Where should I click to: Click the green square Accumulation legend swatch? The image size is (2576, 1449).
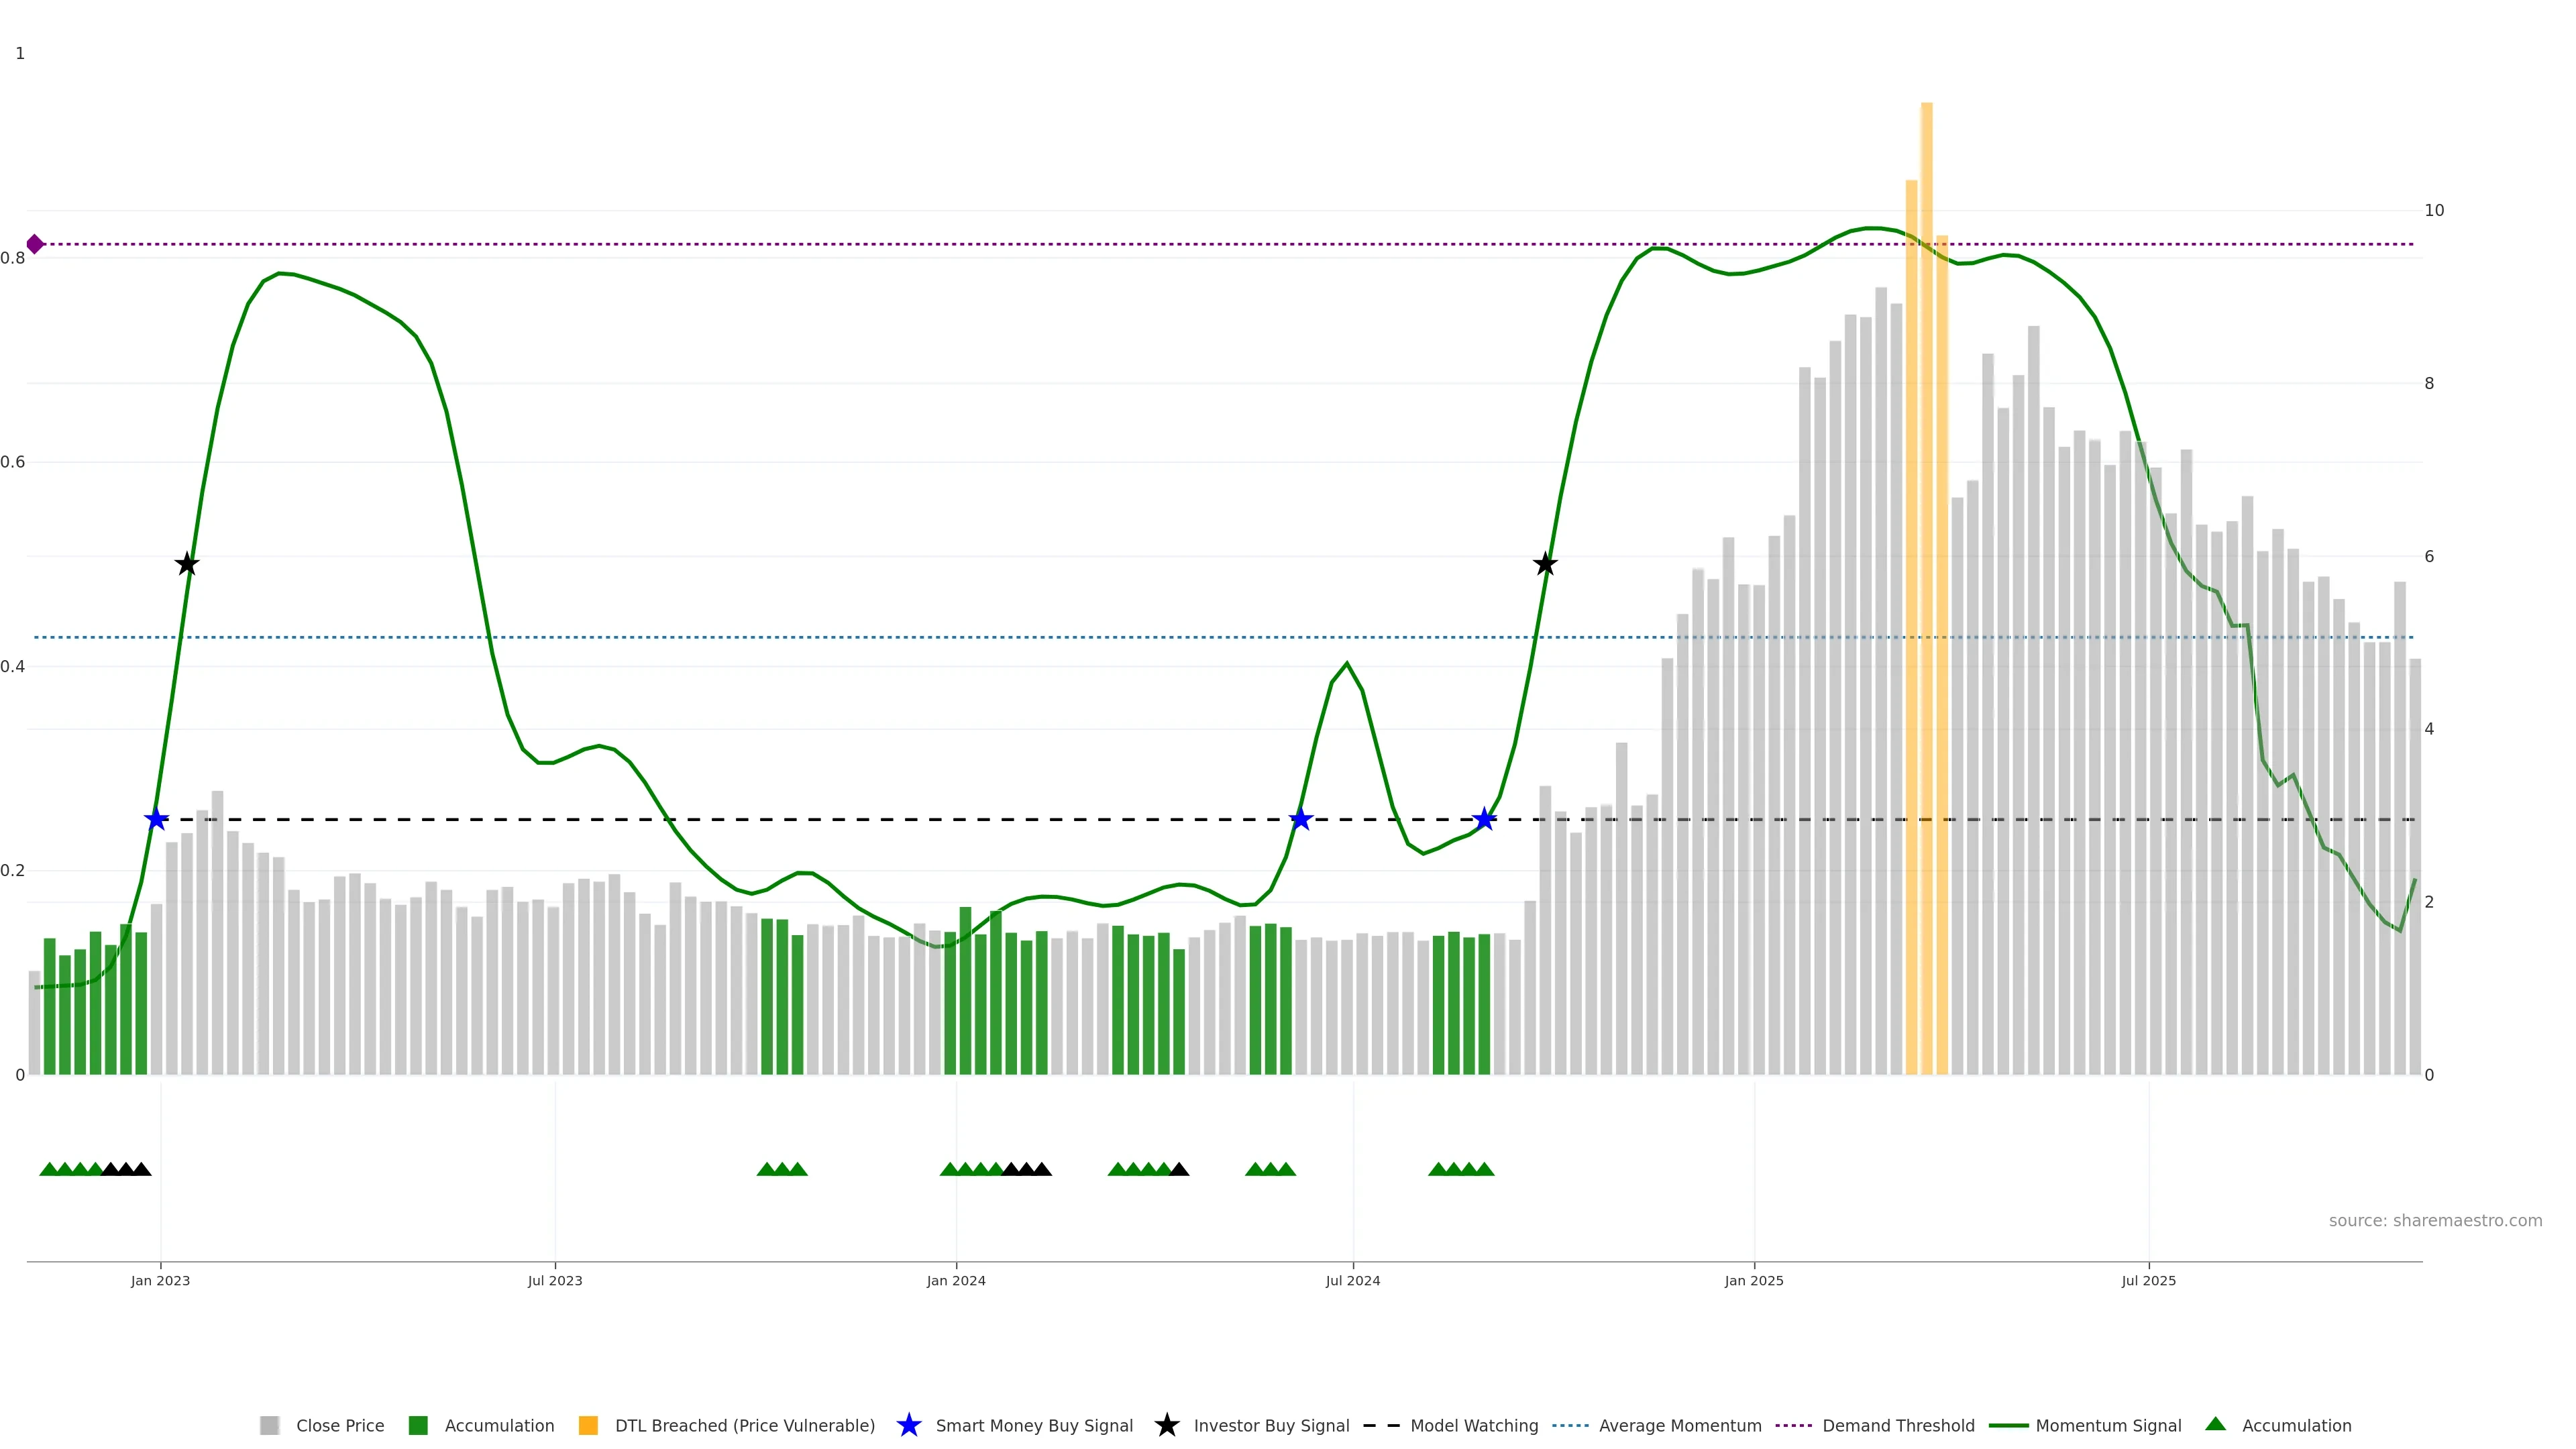pyautogui.click(x=418, y=1425)
